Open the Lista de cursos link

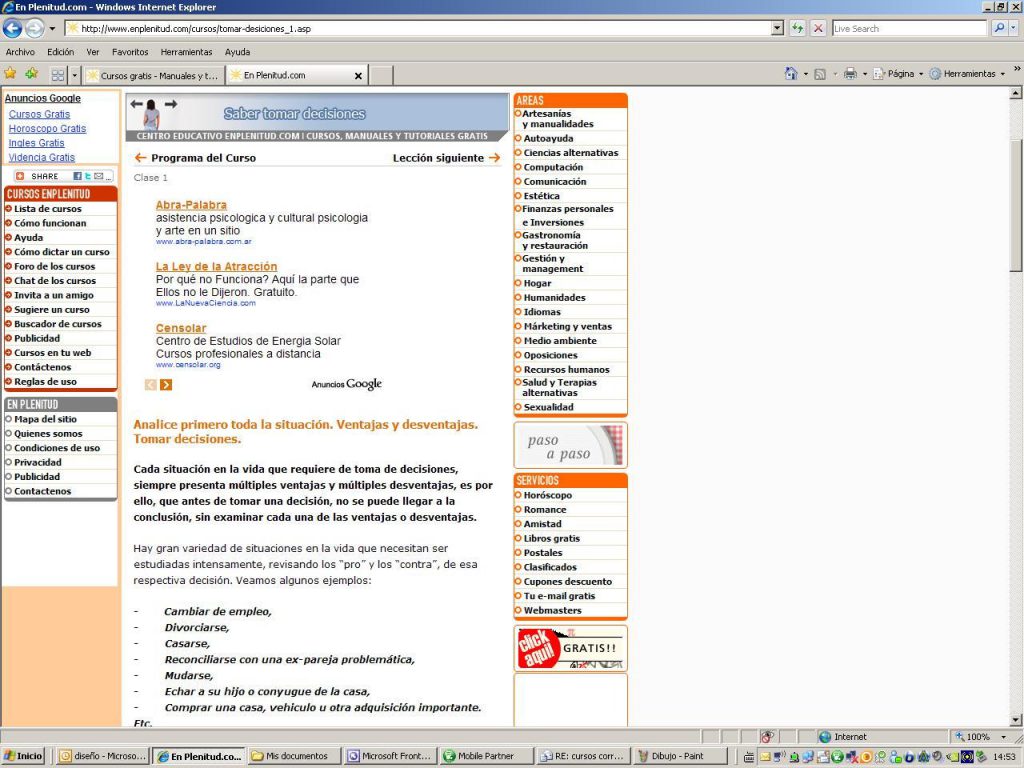pyautogui.click(x=48, y=209)
